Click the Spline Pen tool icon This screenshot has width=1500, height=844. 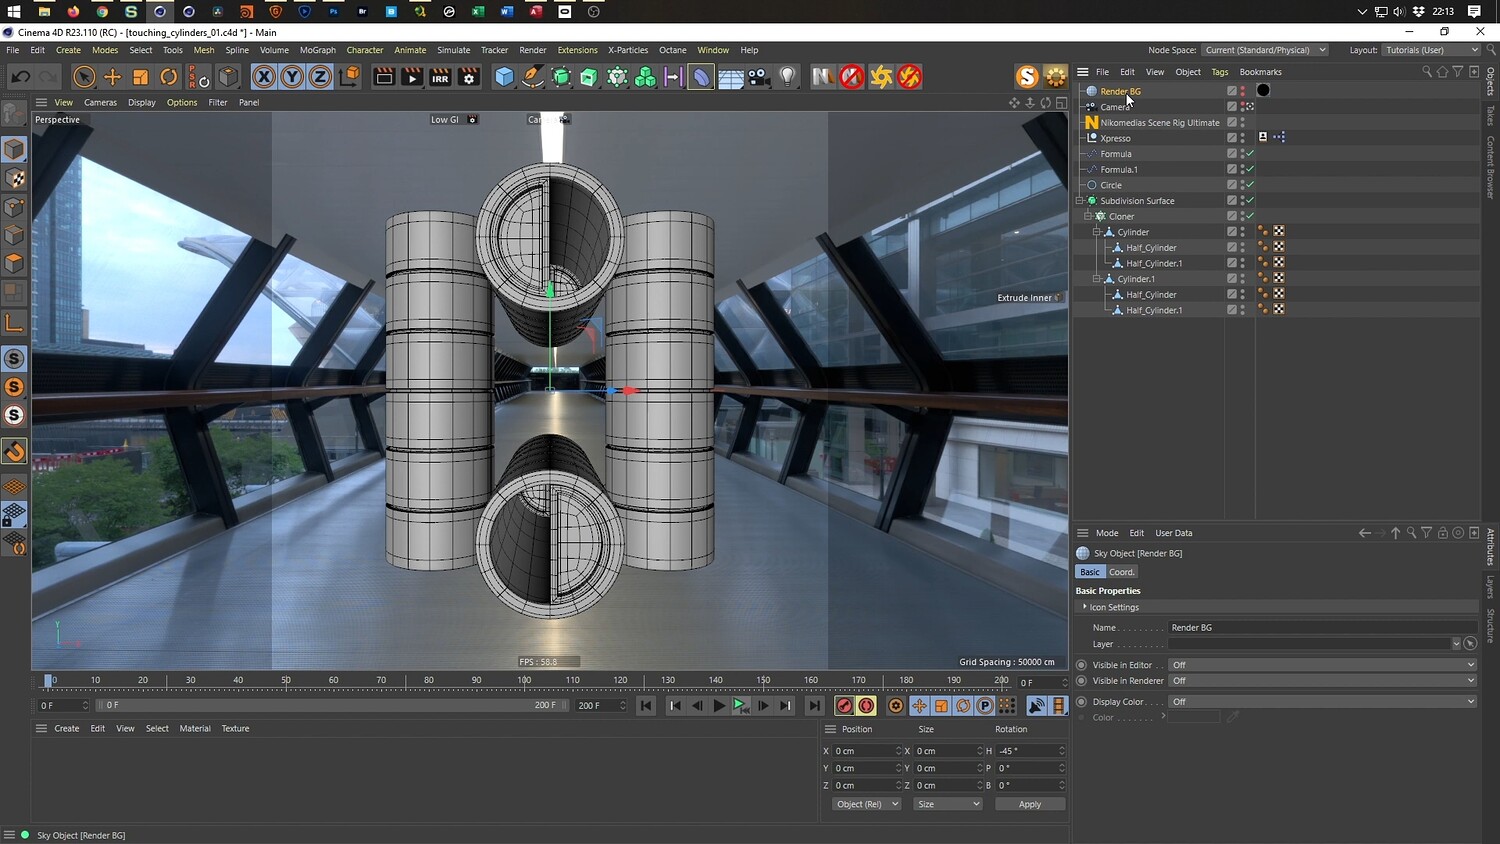(533, 77)
